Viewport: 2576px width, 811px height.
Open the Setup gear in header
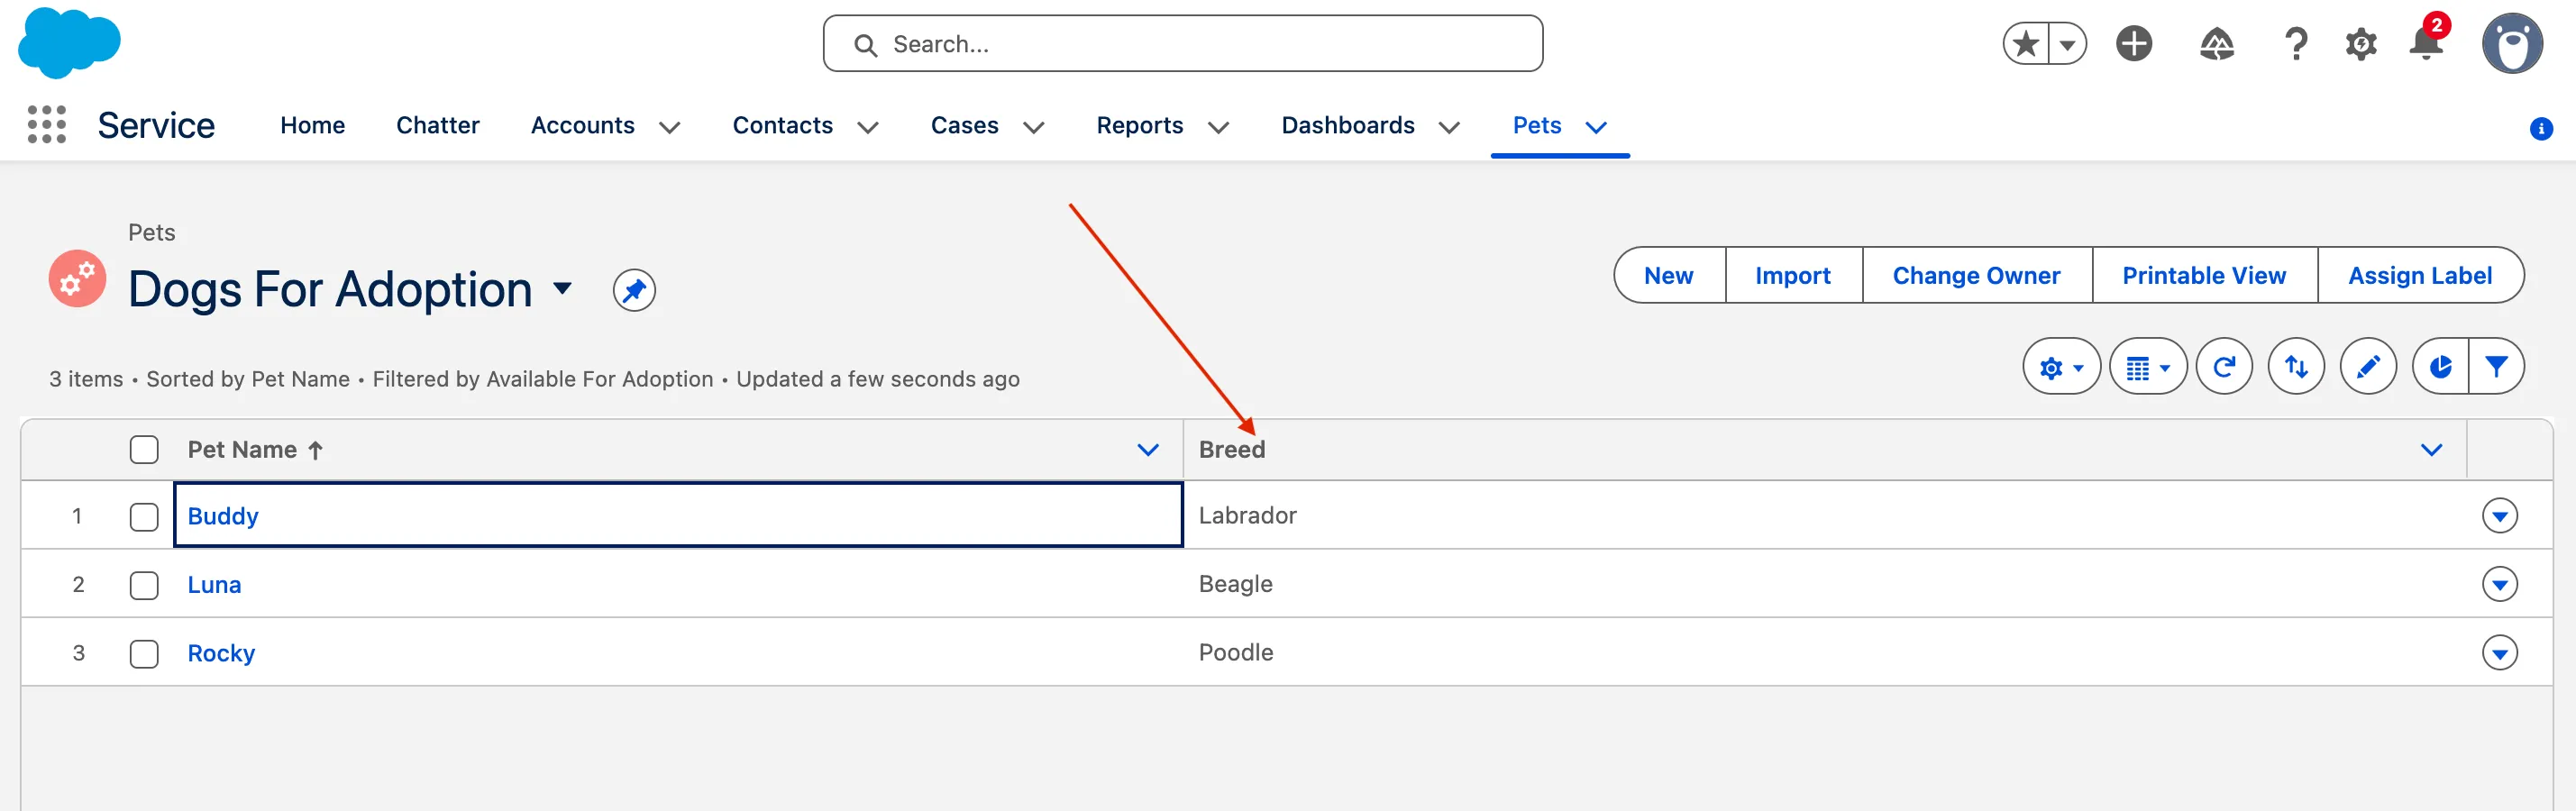(x=2360, y=44)
